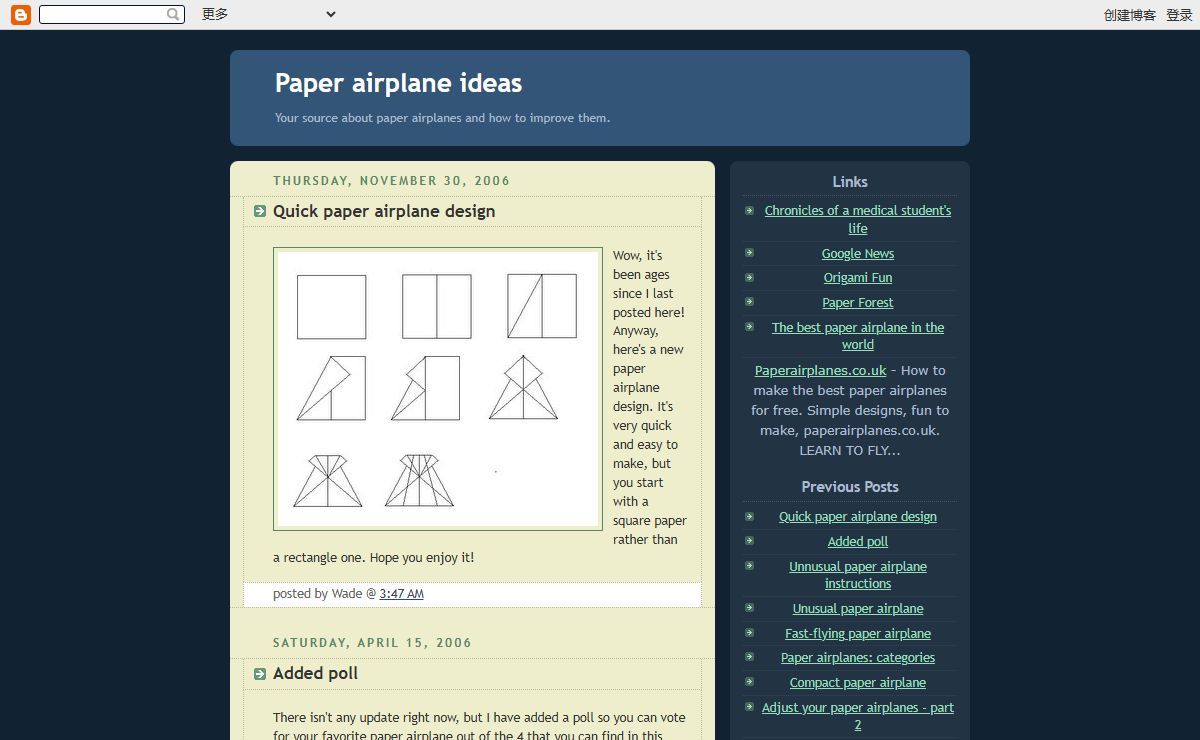Click bullet icon next to Fast-flying paper airplane
The width and height of the screenshot is (1200, 740).
pos(749,633)
